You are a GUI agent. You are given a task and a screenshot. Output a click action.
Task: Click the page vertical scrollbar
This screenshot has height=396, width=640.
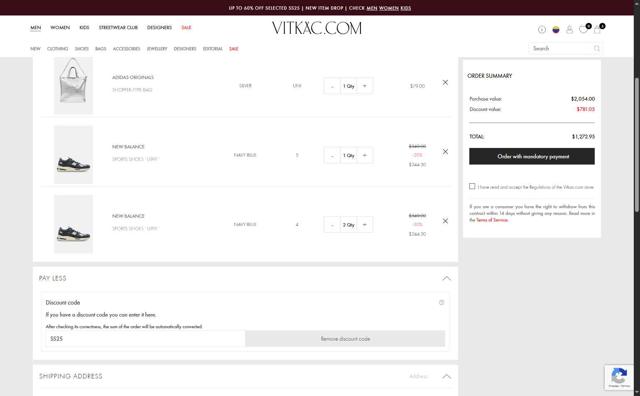[637, 145]
